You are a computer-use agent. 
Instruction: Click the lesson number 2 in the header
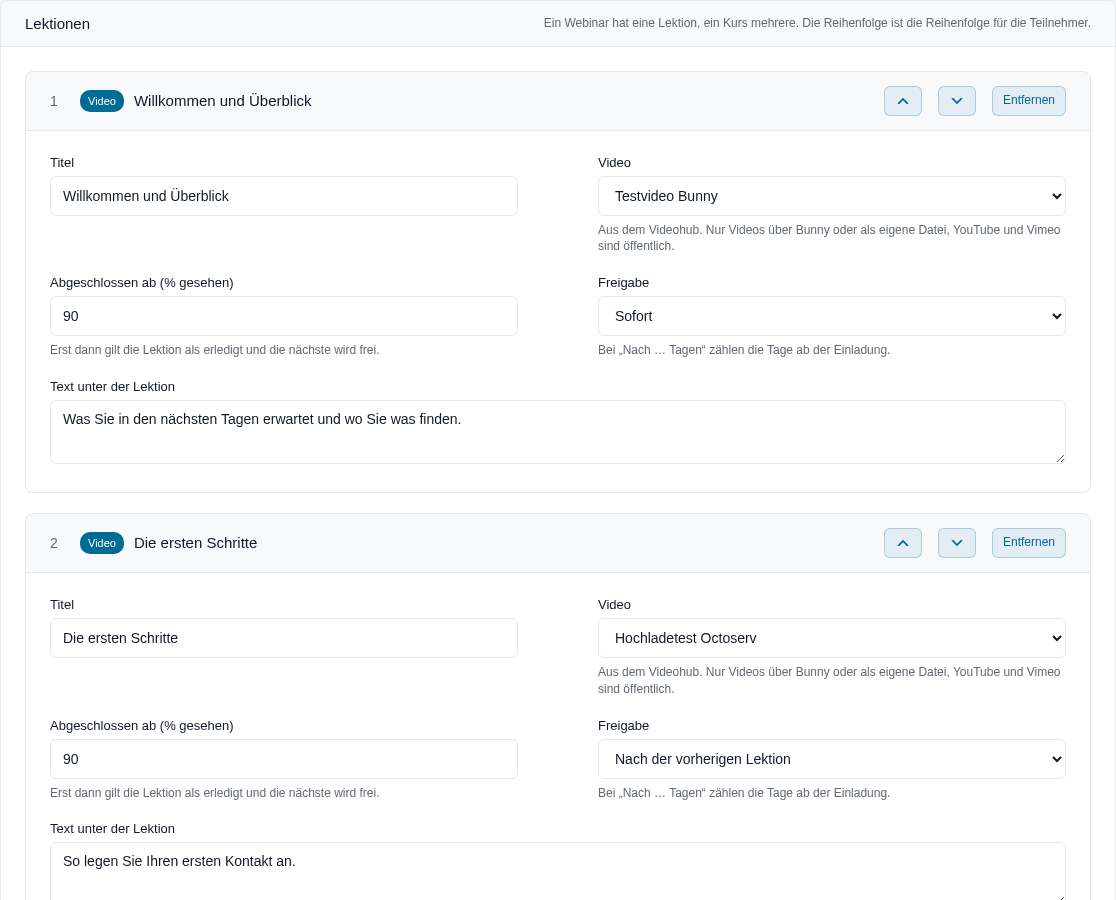(x=54, y=543)
